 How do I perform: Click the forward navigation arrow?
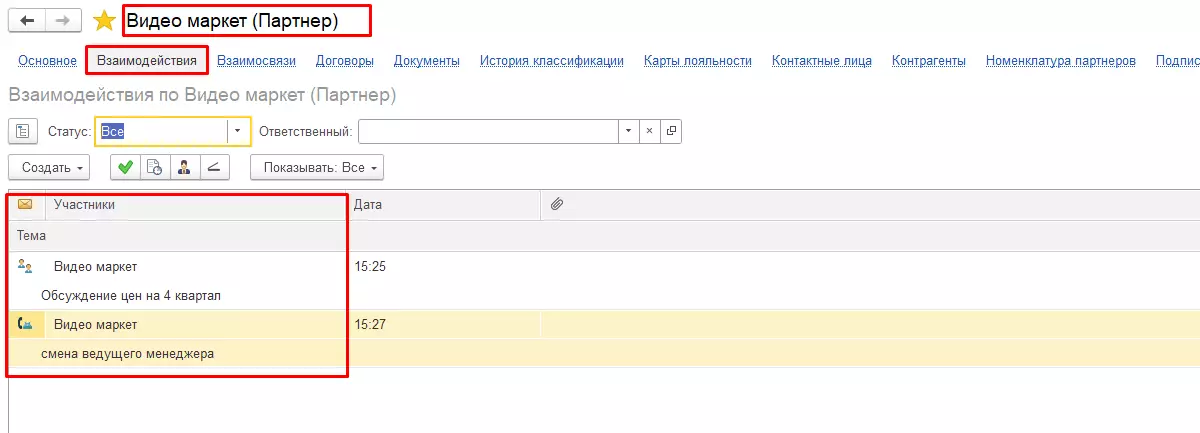[x=62, y=20]
